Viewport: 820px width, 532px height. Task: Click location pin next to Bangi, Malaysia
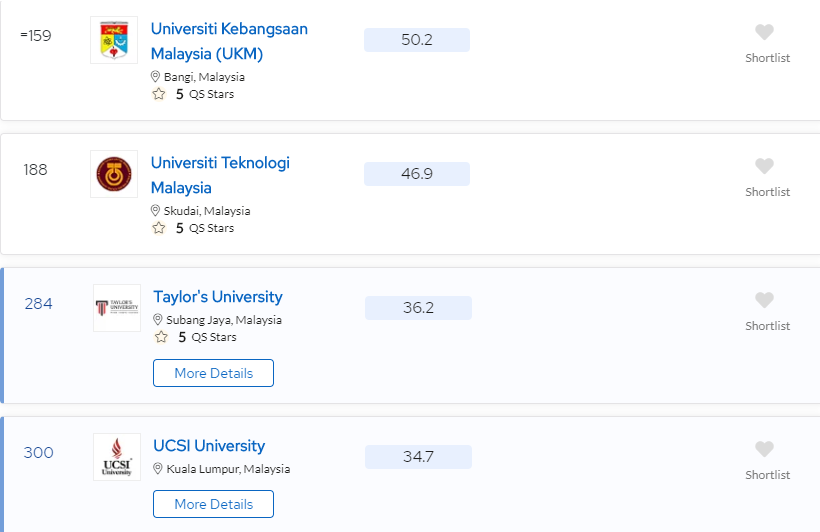[155, 77]
